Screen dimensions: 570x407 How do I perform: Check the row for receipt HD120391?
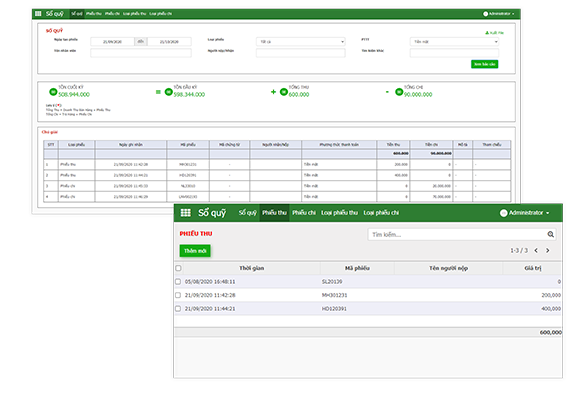(178, 309)
